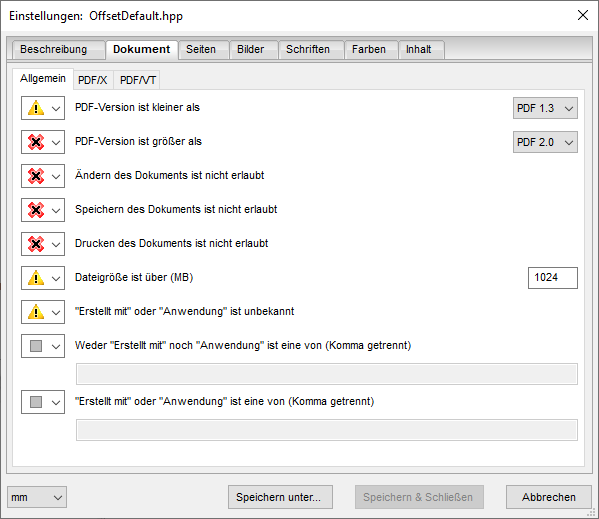Expand severity arrow for 'Dateigröße ist über (MB)'

coord(56,279)
